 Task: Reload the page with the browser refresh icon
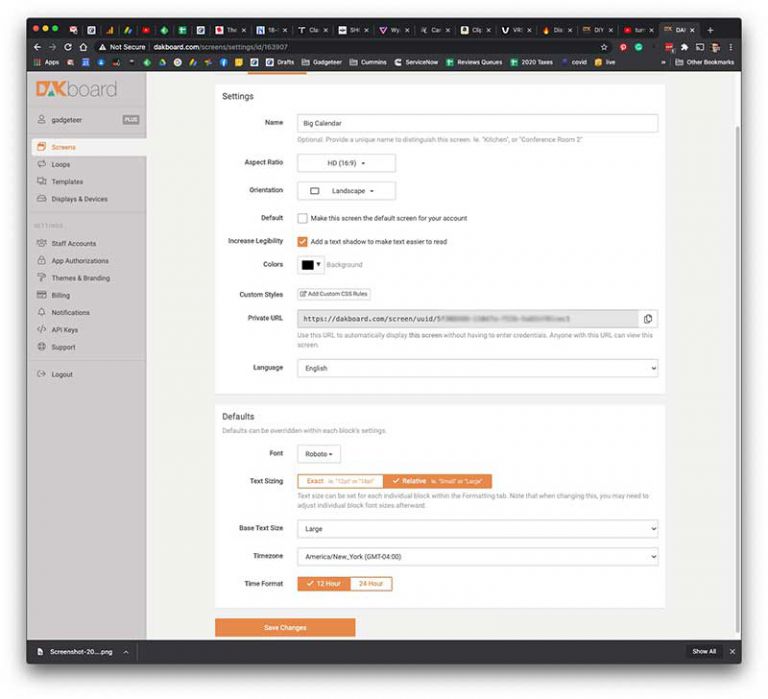[x=68, y=47]
